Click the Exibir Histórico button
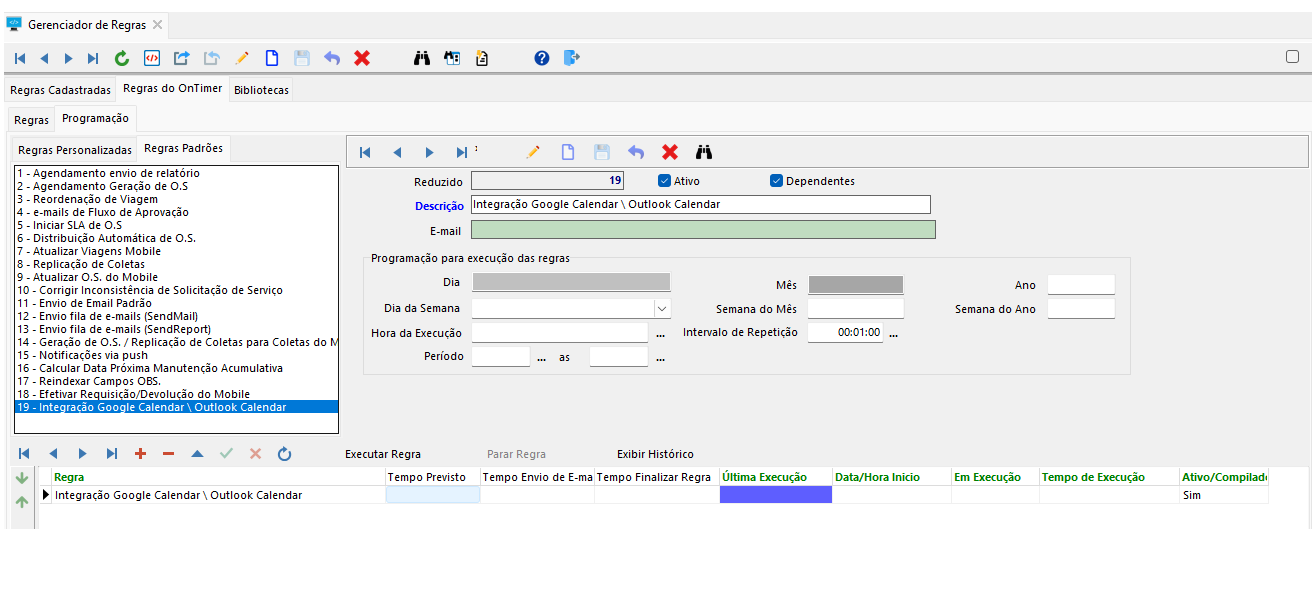The width and height of the screenshot is (1316, 591). click(x=655, y=454)
